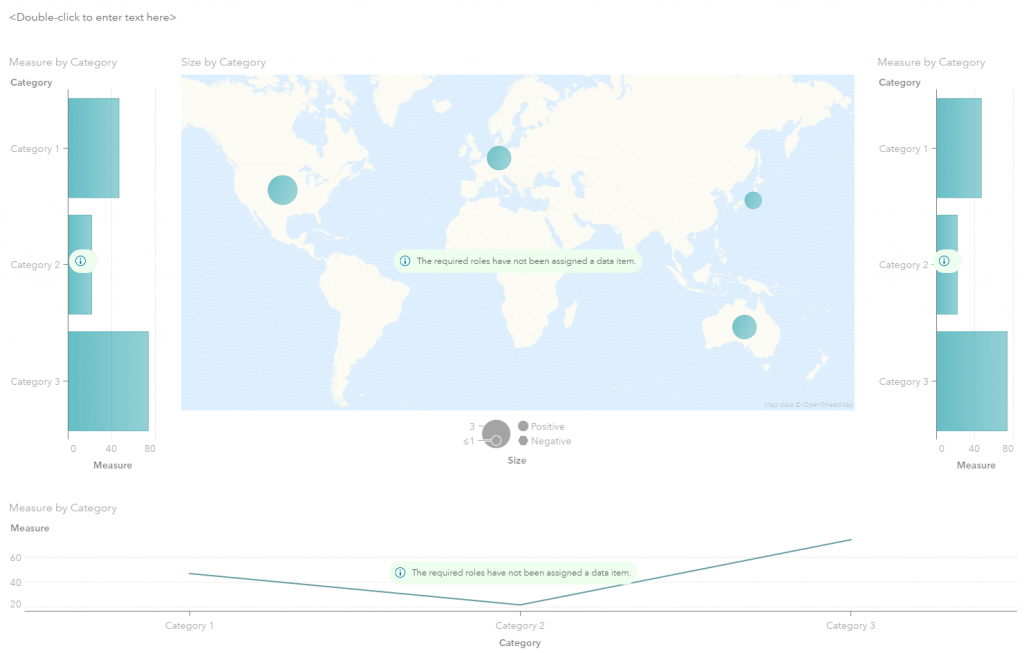
Task: Expand the Measure by Category chart title
Action: click(x=63, y=62)
